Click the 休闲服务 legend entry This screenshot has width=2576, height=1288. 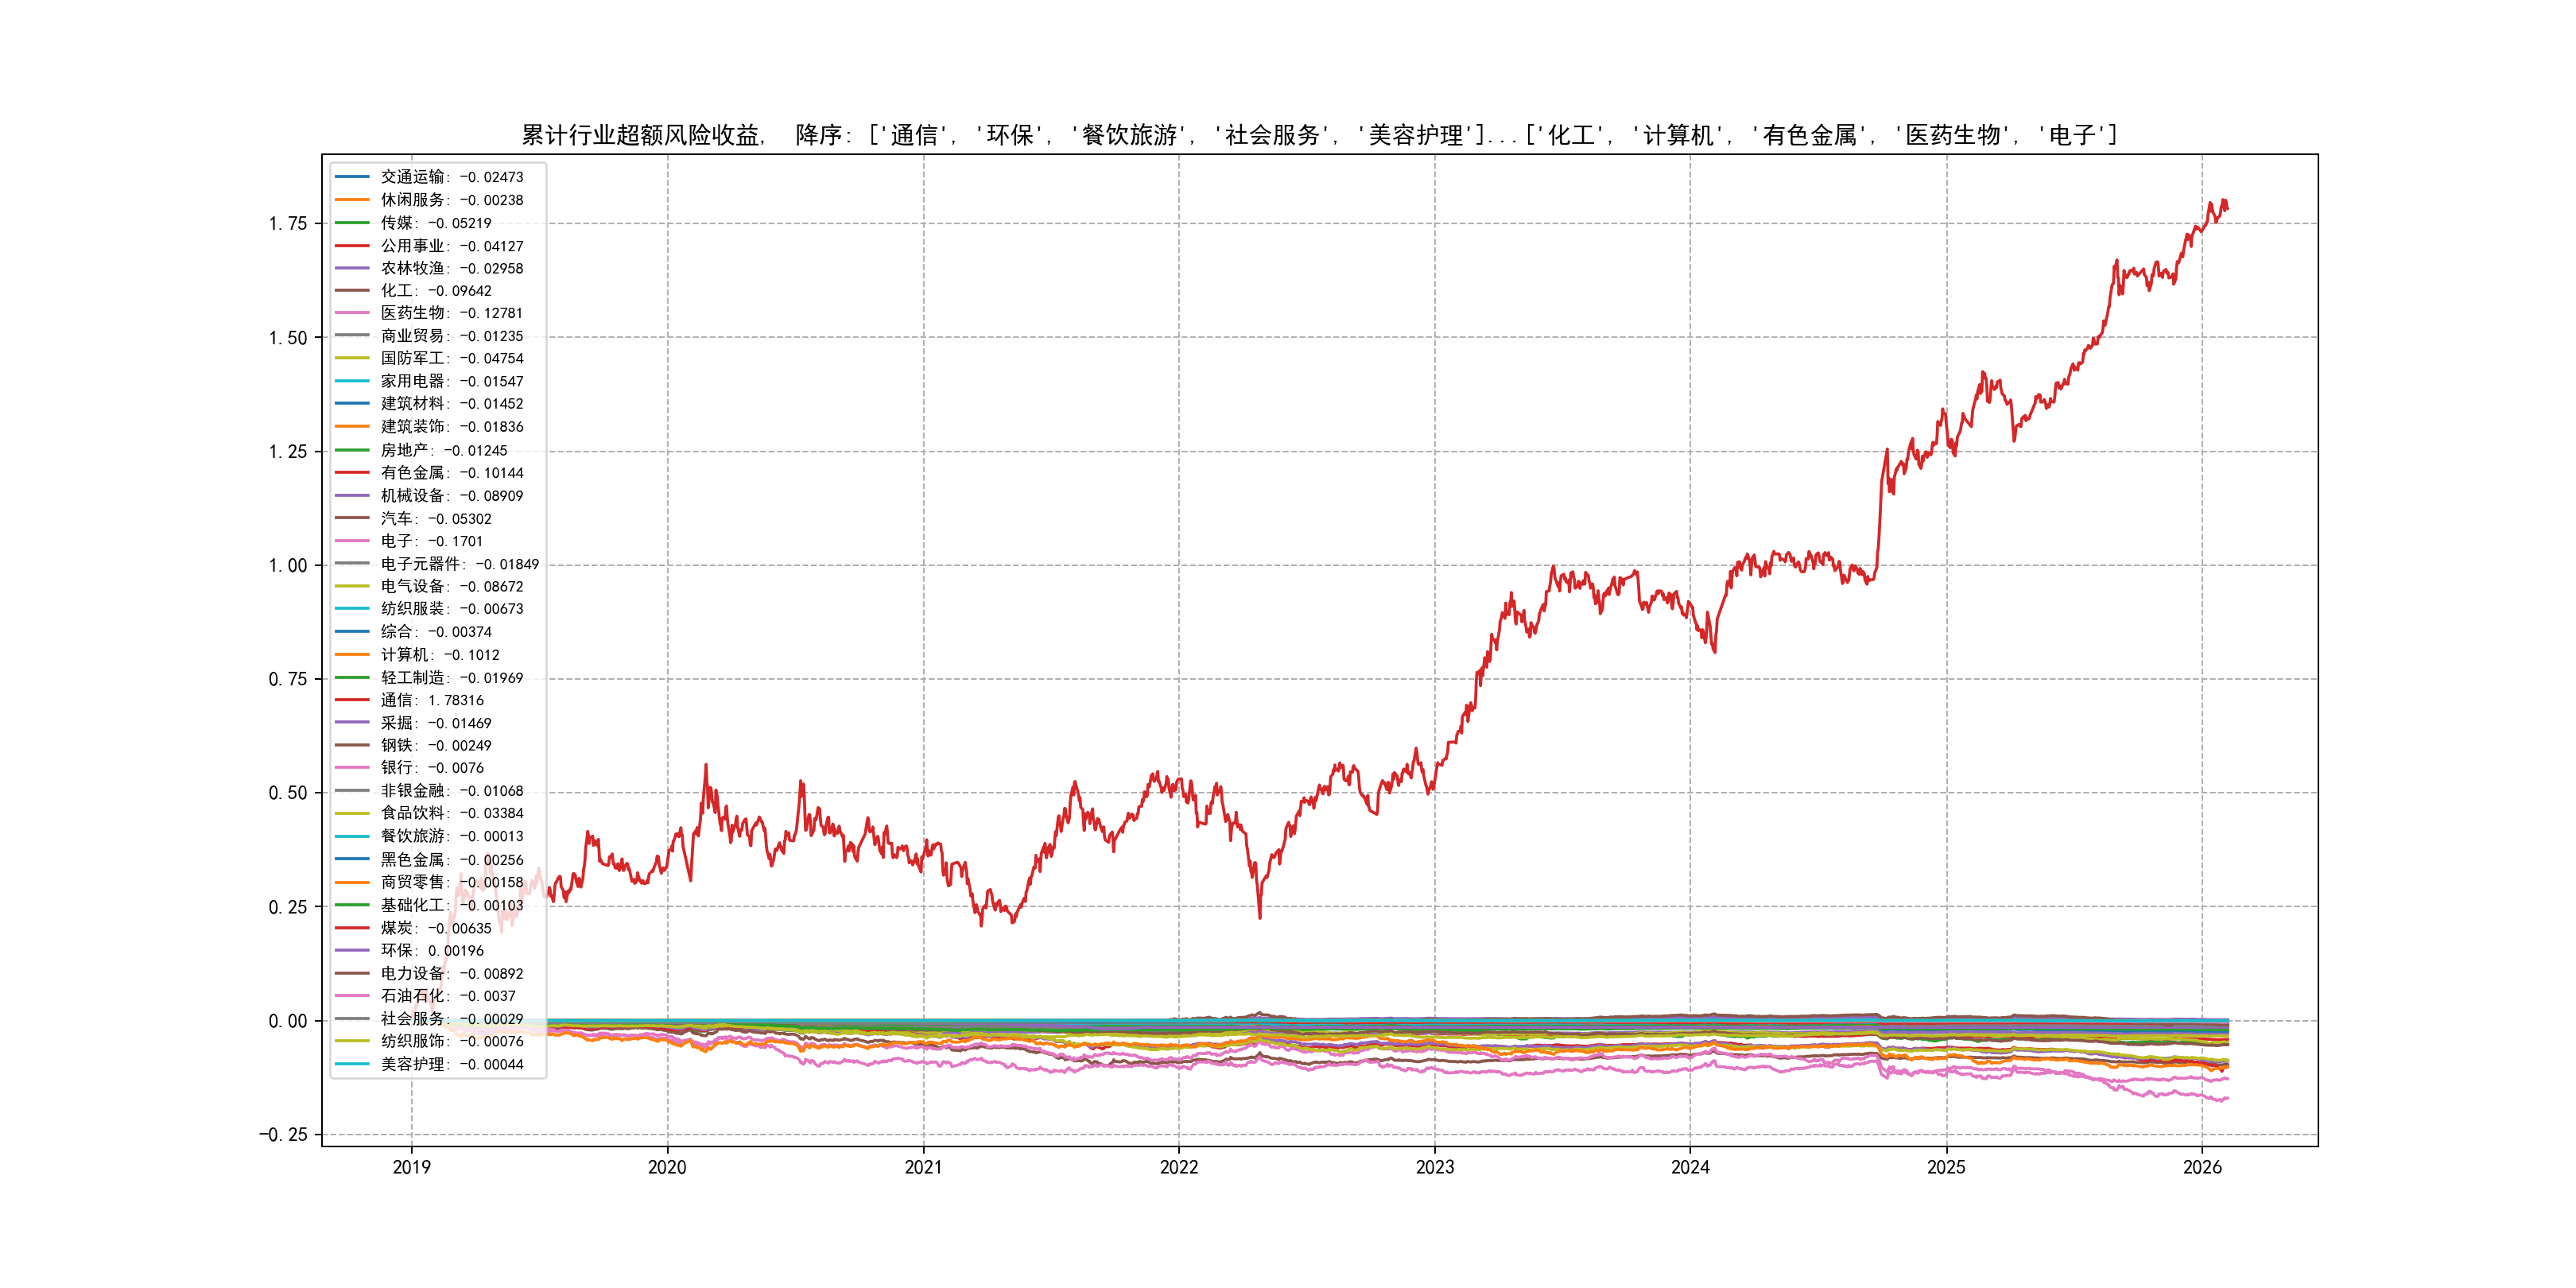tap(451, 200)
